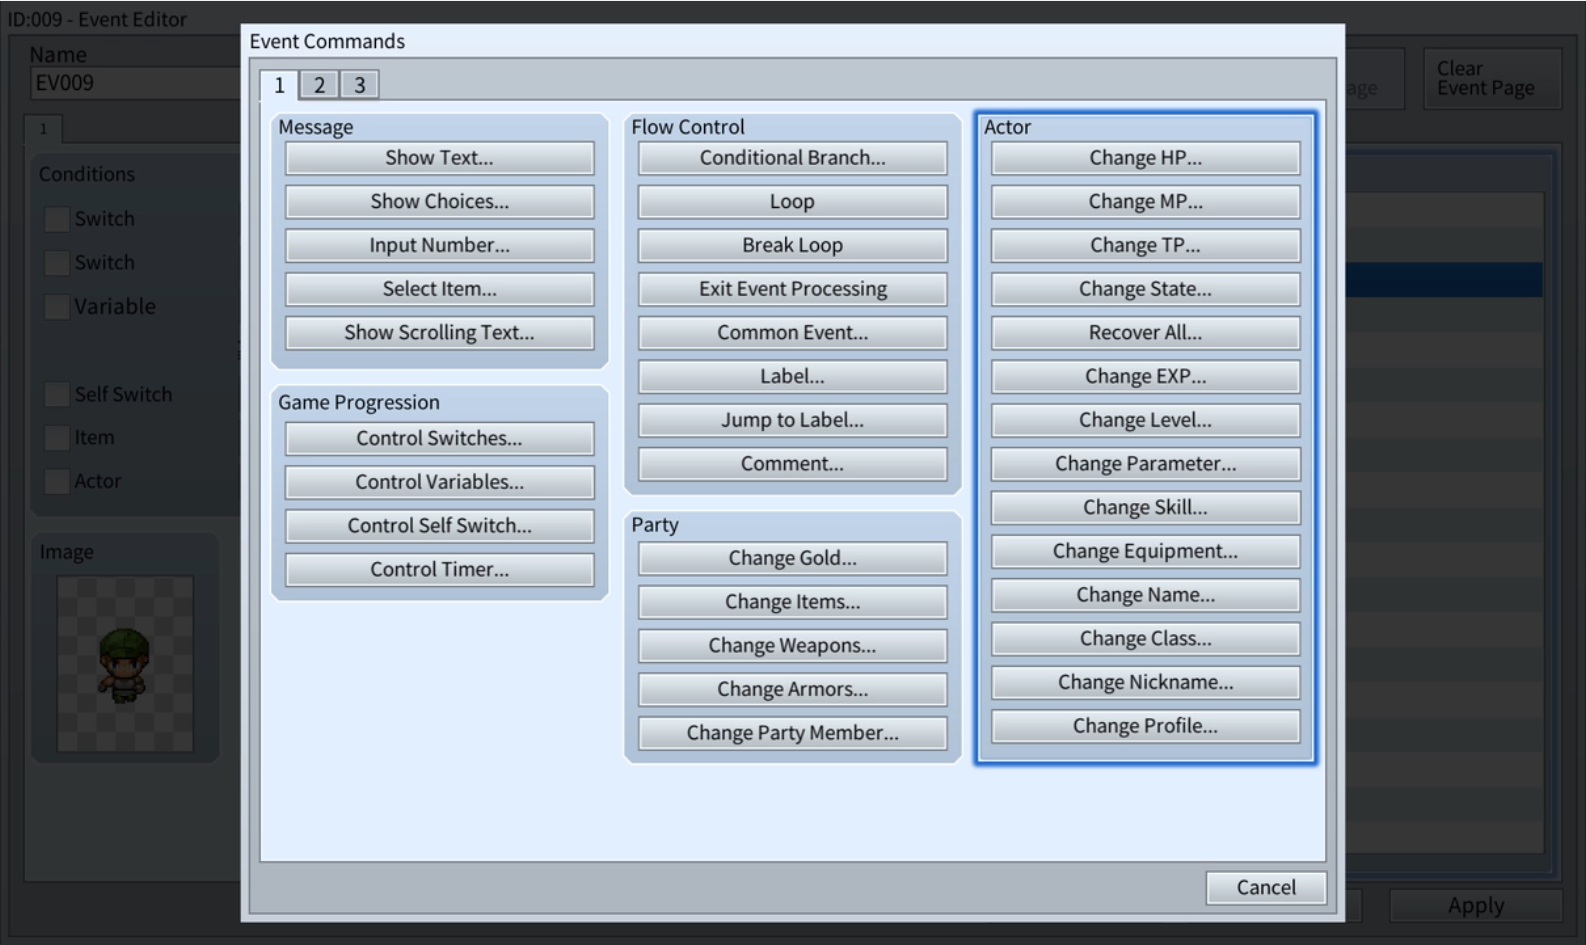Open Change Class command
The image size is (1586, 945).
point(1145,639)
